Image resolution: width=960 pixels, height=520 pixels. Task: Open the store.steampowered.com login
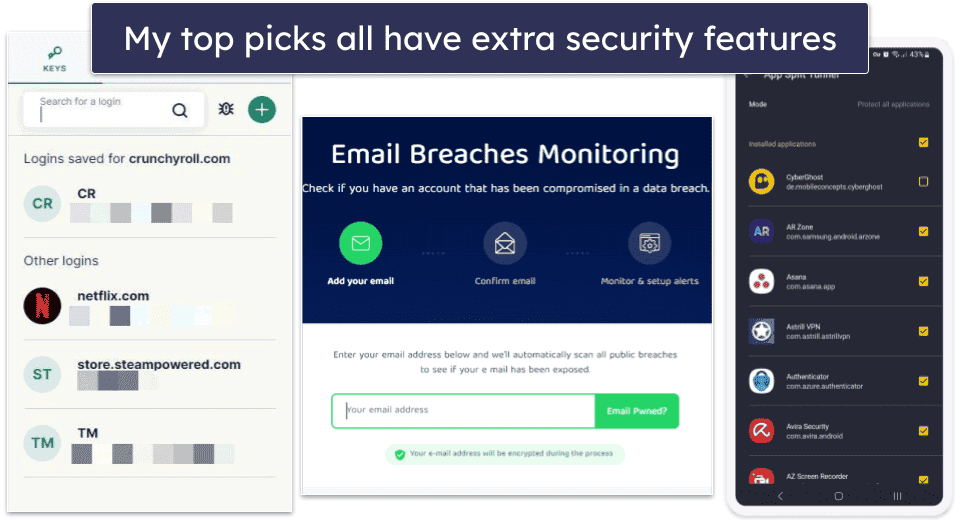tap(150, 374)
